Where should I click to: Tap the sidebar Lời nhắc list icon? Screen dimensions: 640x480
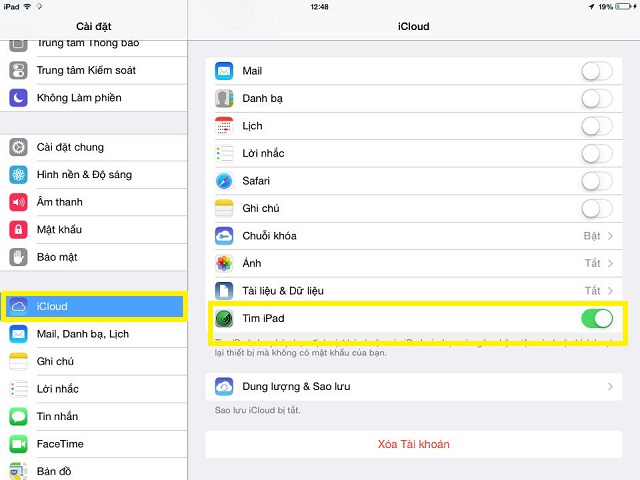[x=18, y=389]
